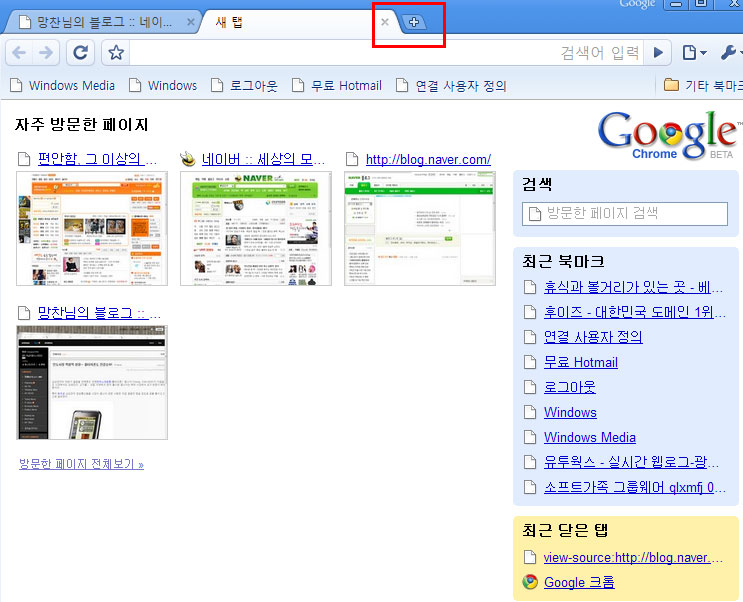Viewport: 743px width, 602px height.
Task: Open recent bookmark 유투윅스 - 실시간 웹로그
Action: tap(631, 462)
